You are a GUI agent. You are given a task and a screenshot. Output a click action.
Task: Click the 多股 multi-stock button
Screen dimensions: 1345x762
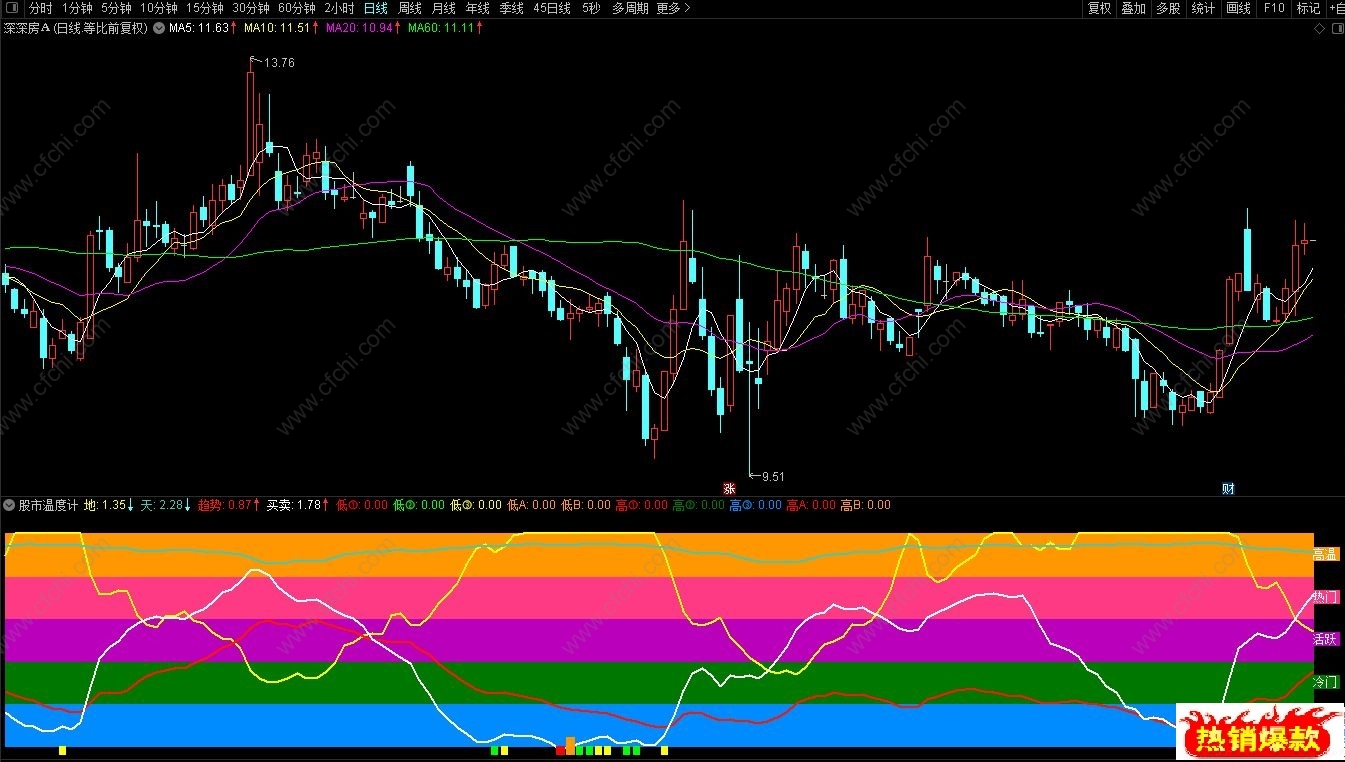point(1168,8)
